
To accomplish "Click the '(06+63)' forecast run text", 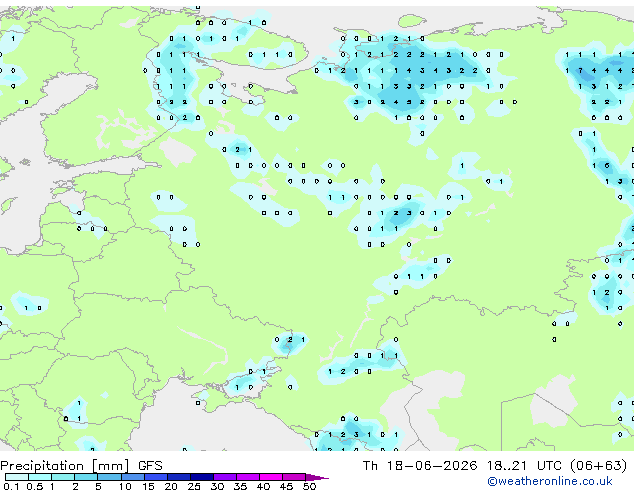I will tap(598, 466).
